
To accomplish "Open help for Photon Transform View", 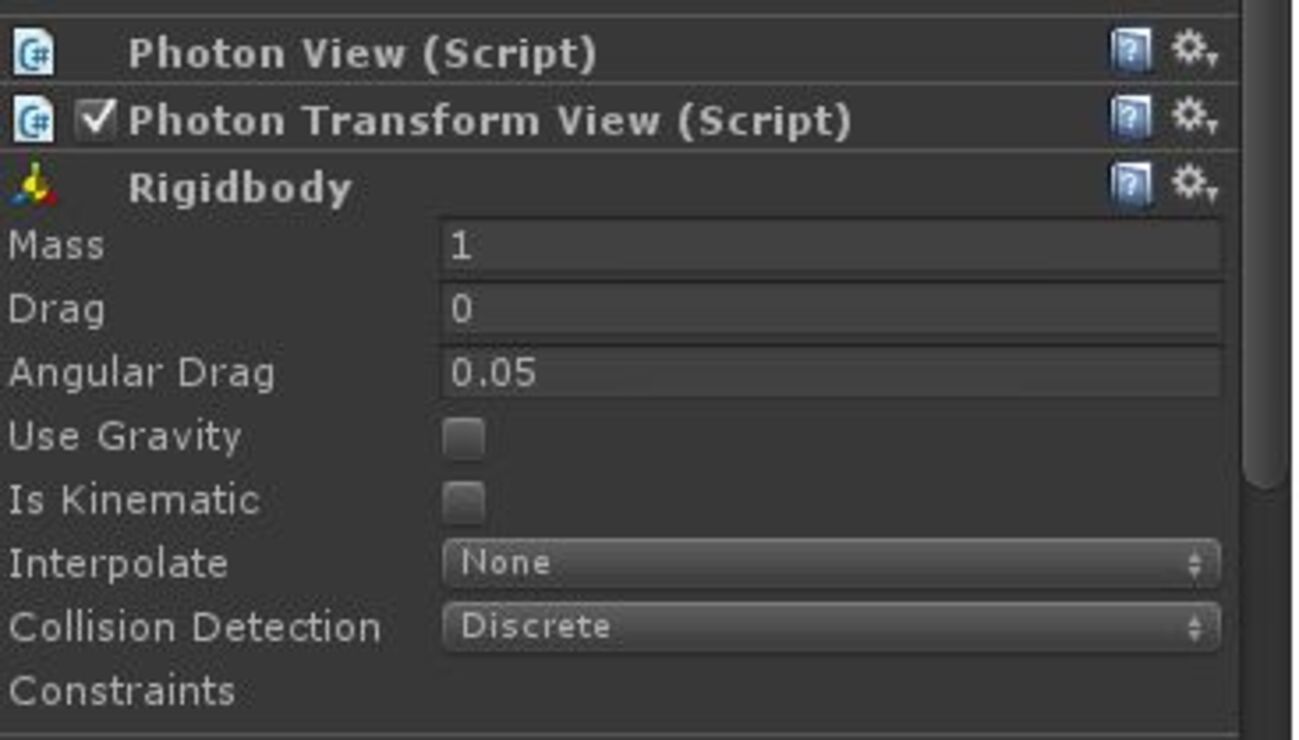I will click(x=1131, y=119).
